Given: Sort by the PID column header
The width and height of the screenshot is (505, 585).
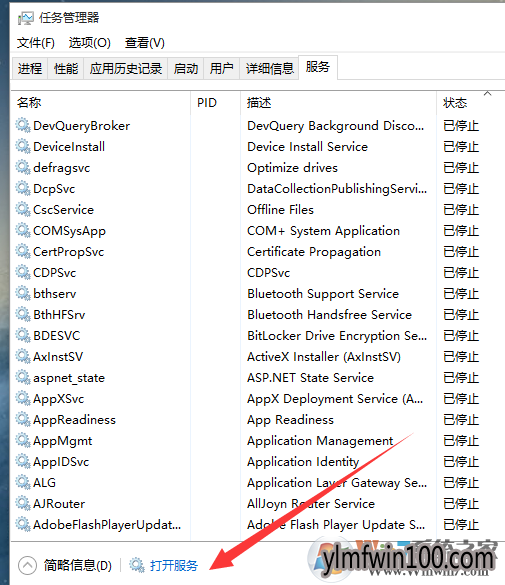Looking at the screenshot, I should coord(216,103).
